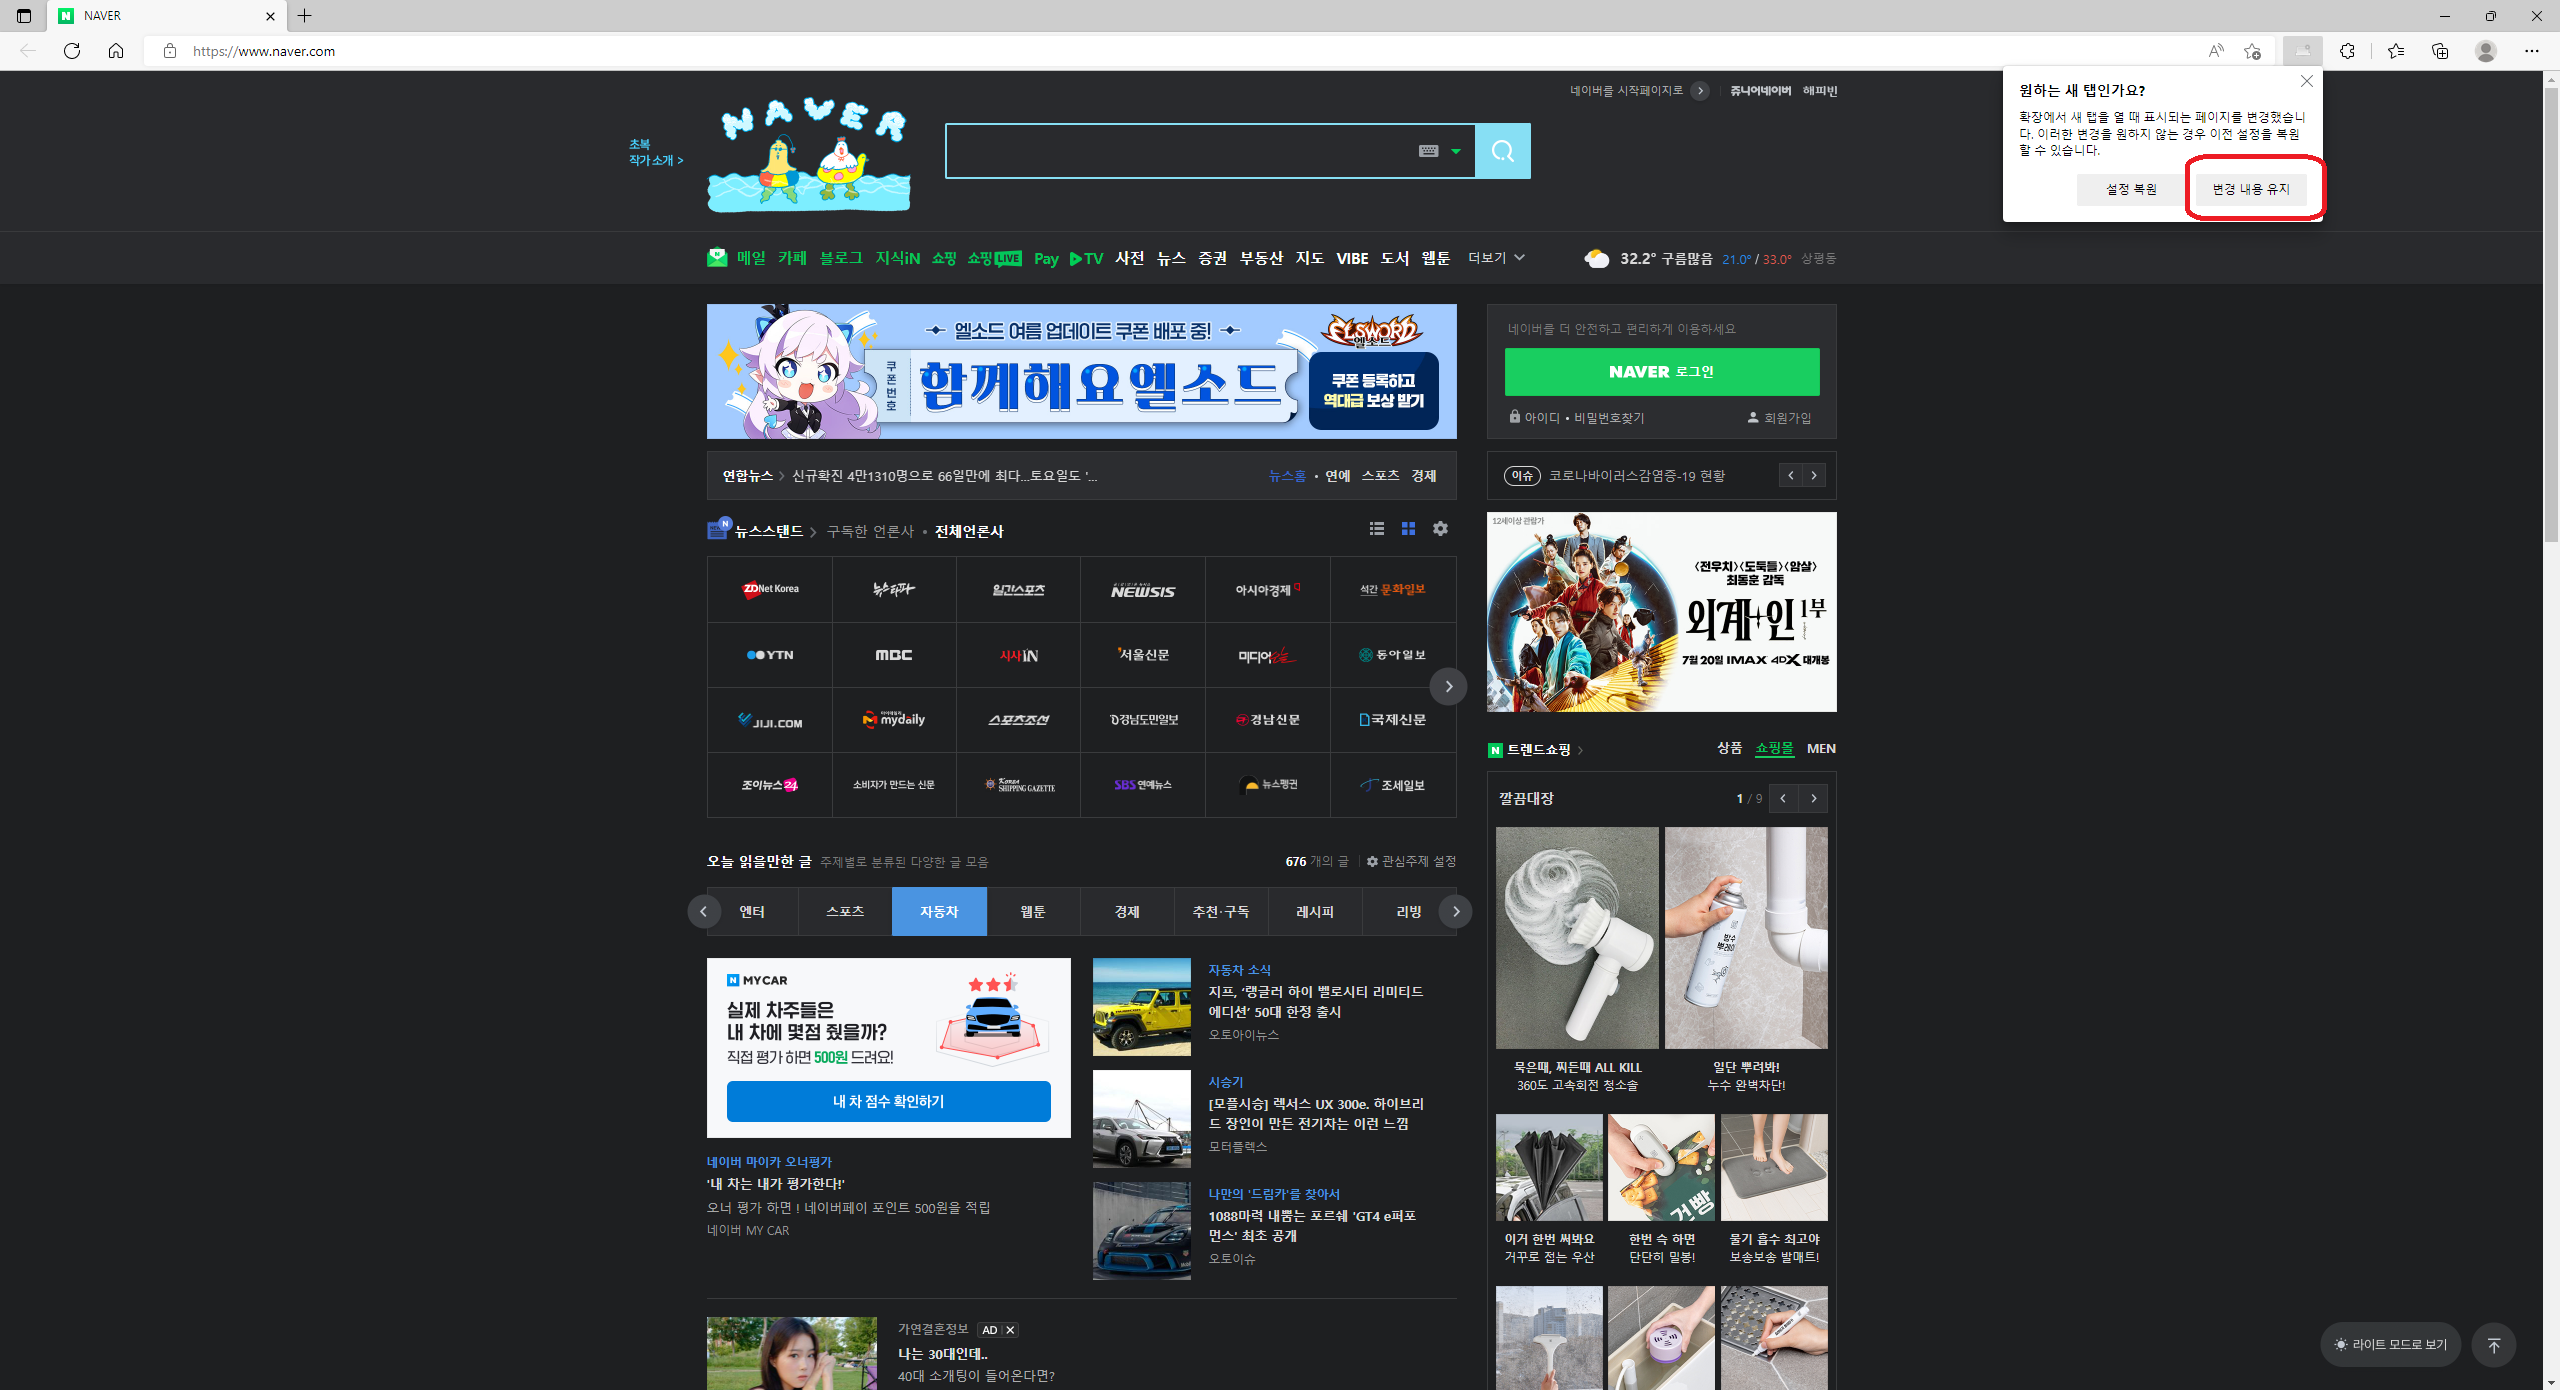The image size is (2564, 1390).
Task: Select the 쇼핑몰 option in trend shopping
Action: [x=1777, y=749]
